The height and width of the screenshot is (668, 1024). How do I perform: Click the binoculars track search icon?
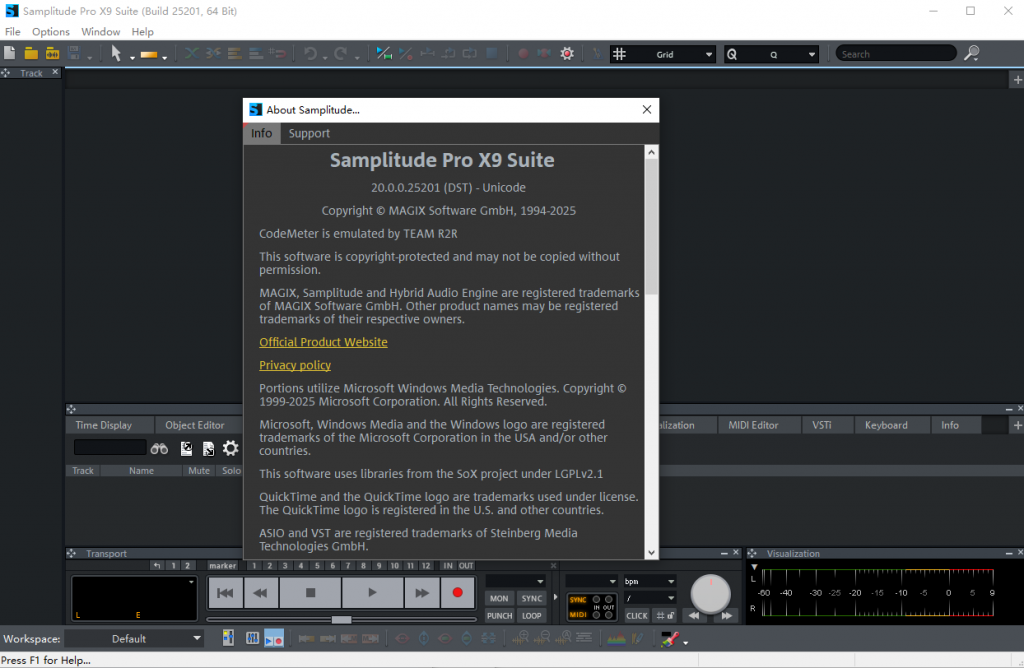159,449
